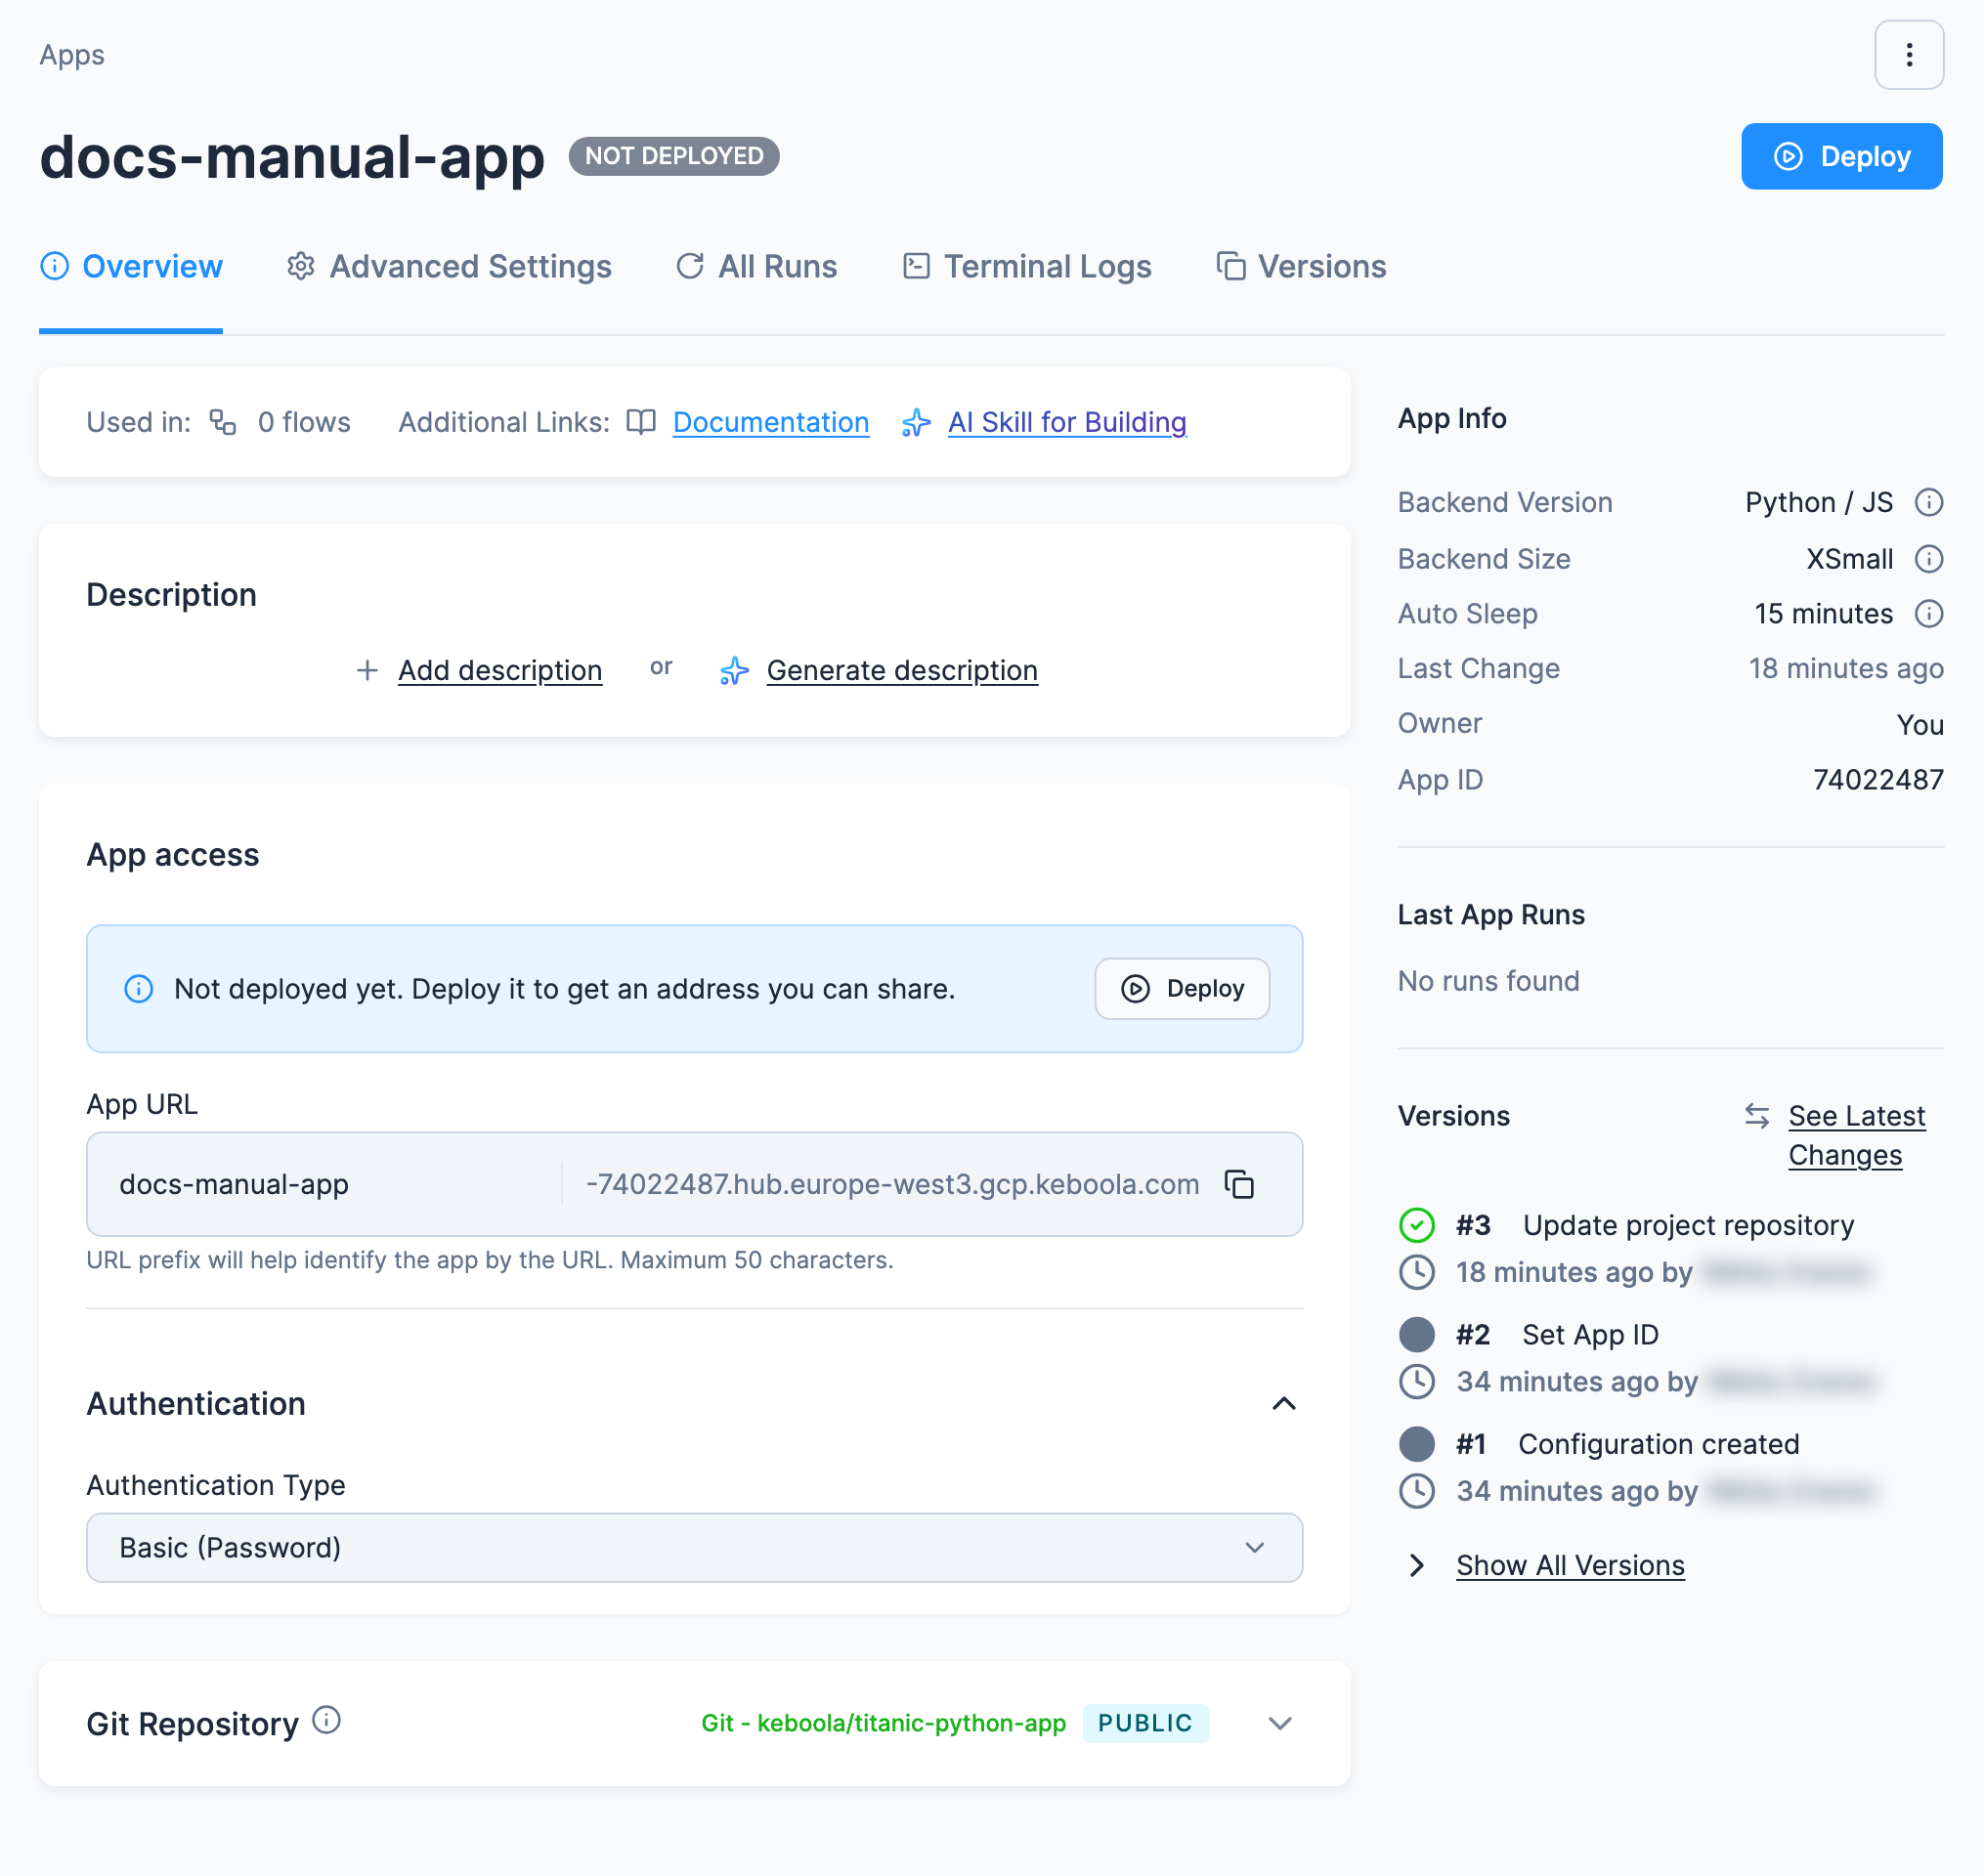Screen dimensions: 1984x1876
Task: Open the Advanced Settings tab
Action: tap(449, 267)
